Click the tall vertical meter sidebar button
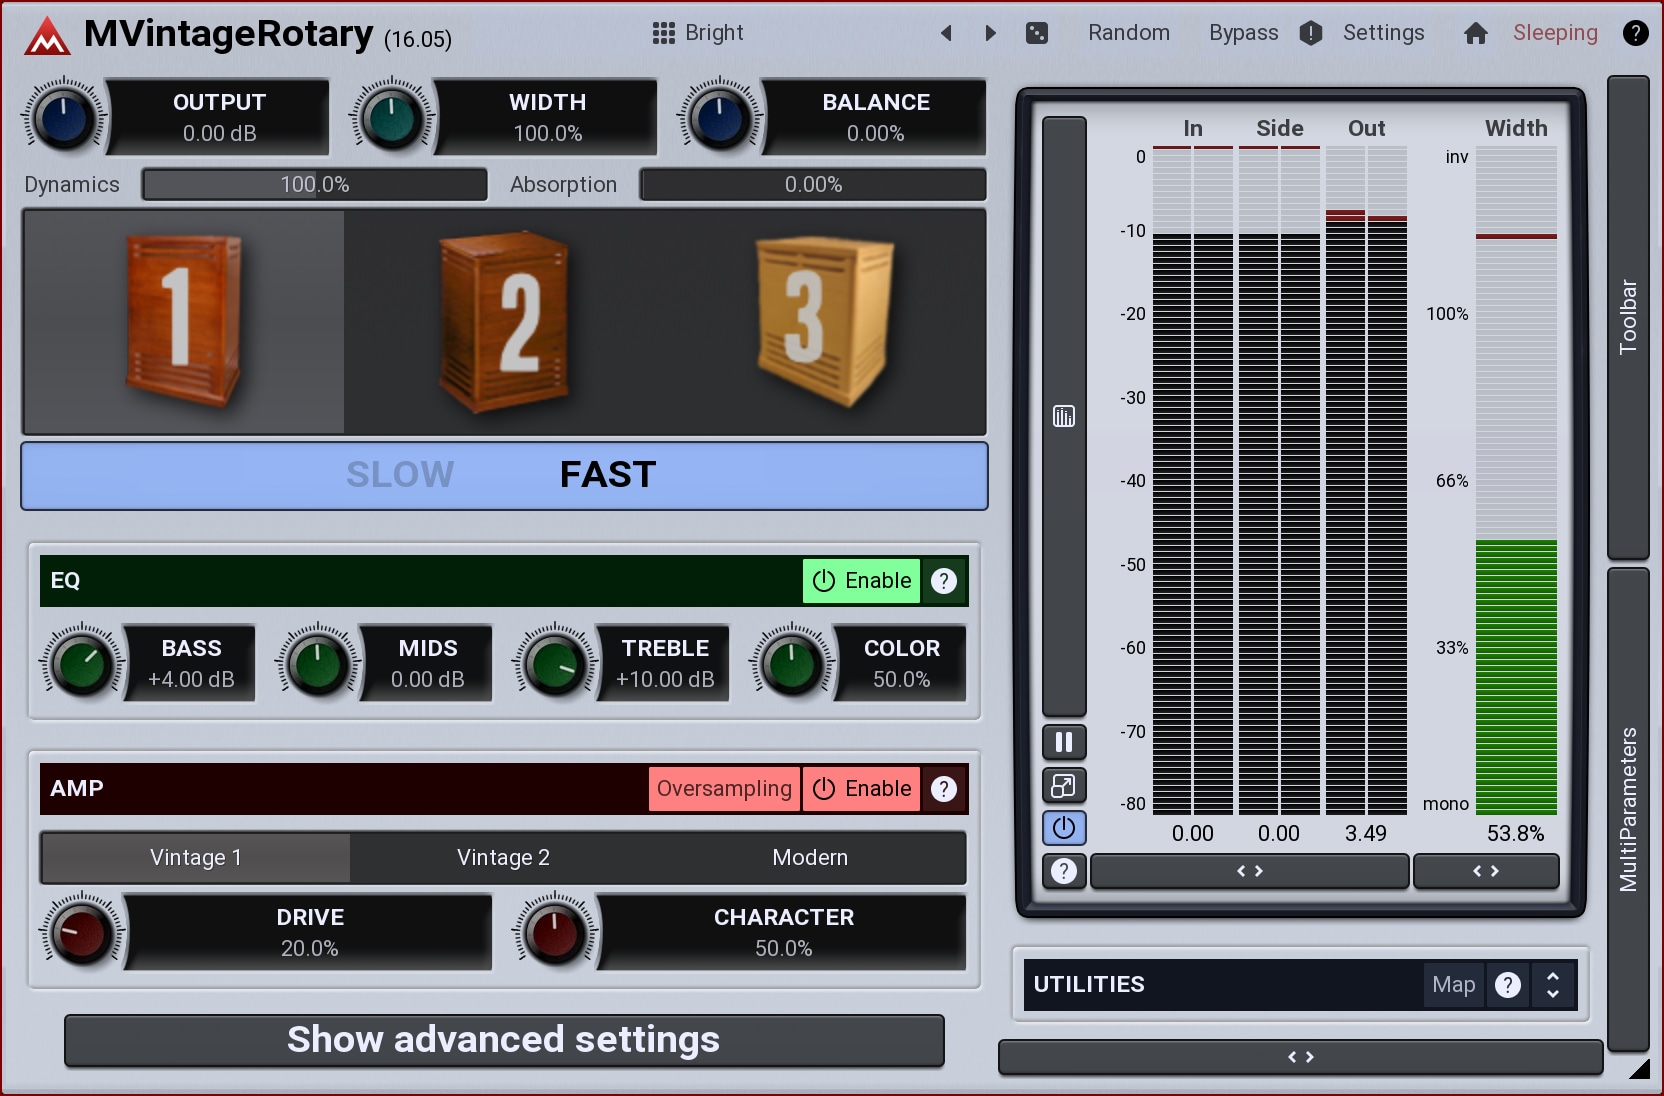Viewport: 1664px width, 1096px height. (1064, 416)
